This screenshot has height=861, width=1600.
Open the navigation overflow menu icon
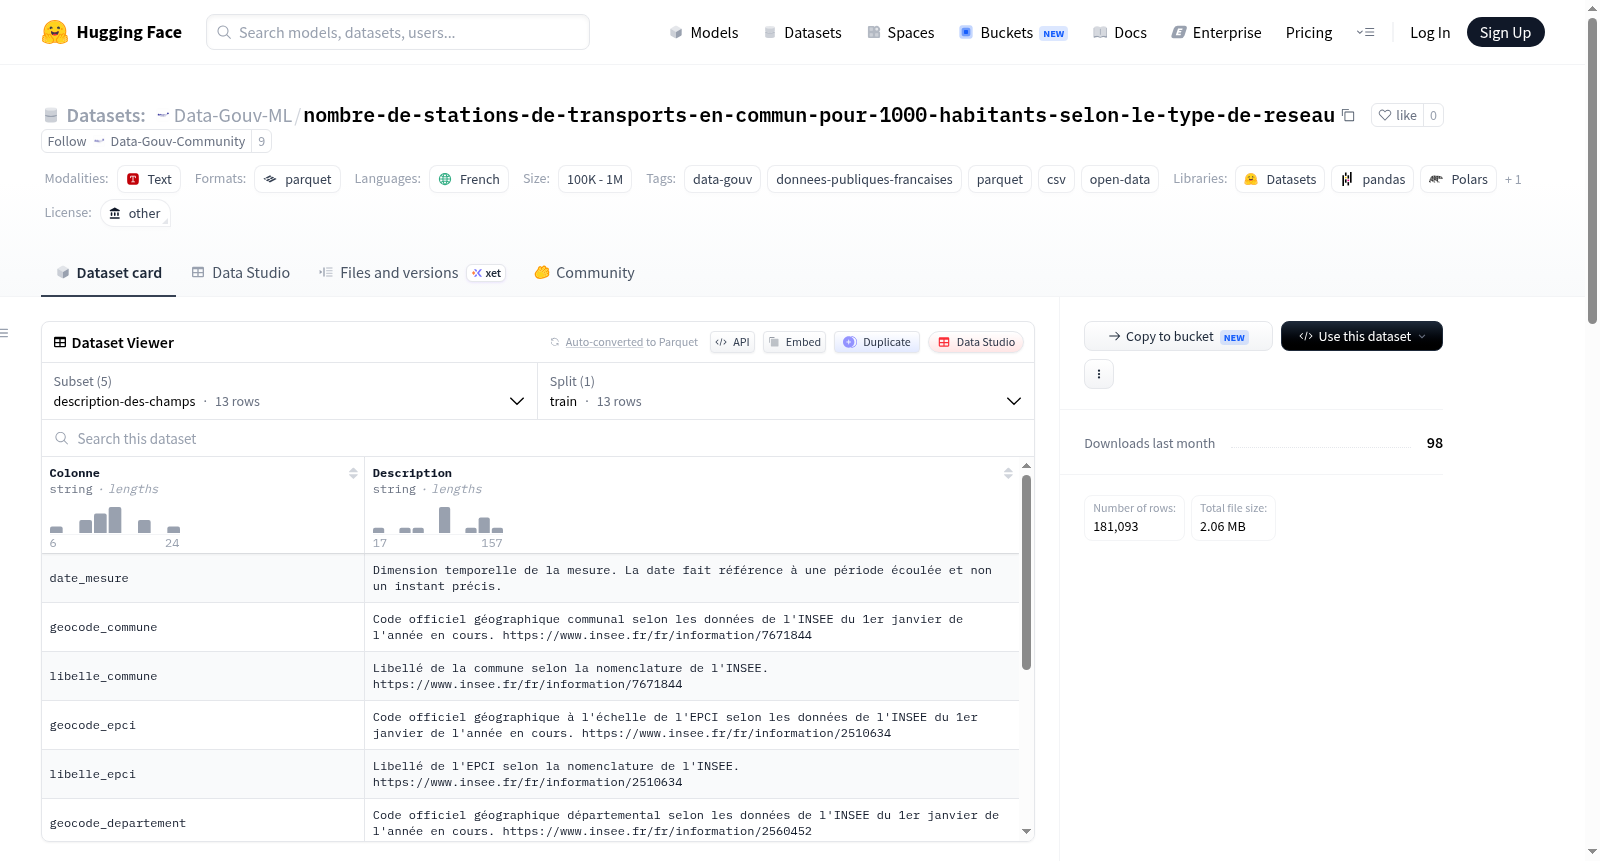1365,32
